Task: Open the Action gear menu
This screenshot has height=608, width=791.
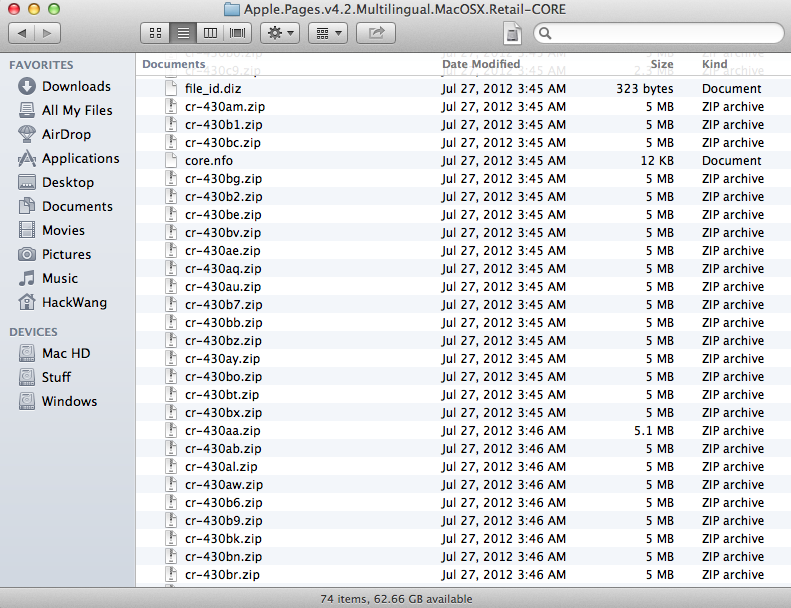Action: [x=280, y=33]
